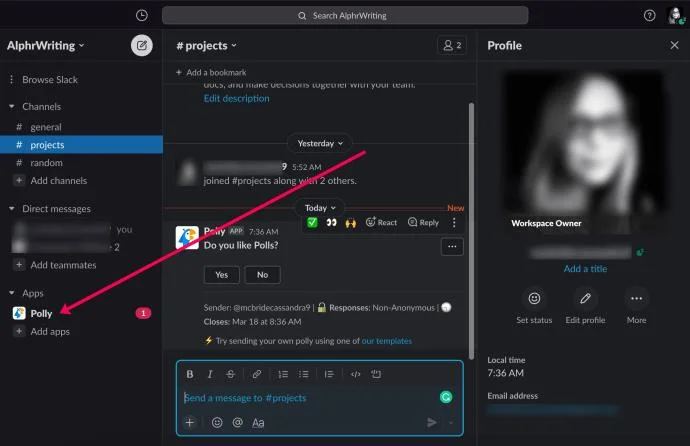Open the Yesterday date dropdown
The image size is (690, 446).
pyautogui.click(x=320, y=143)
